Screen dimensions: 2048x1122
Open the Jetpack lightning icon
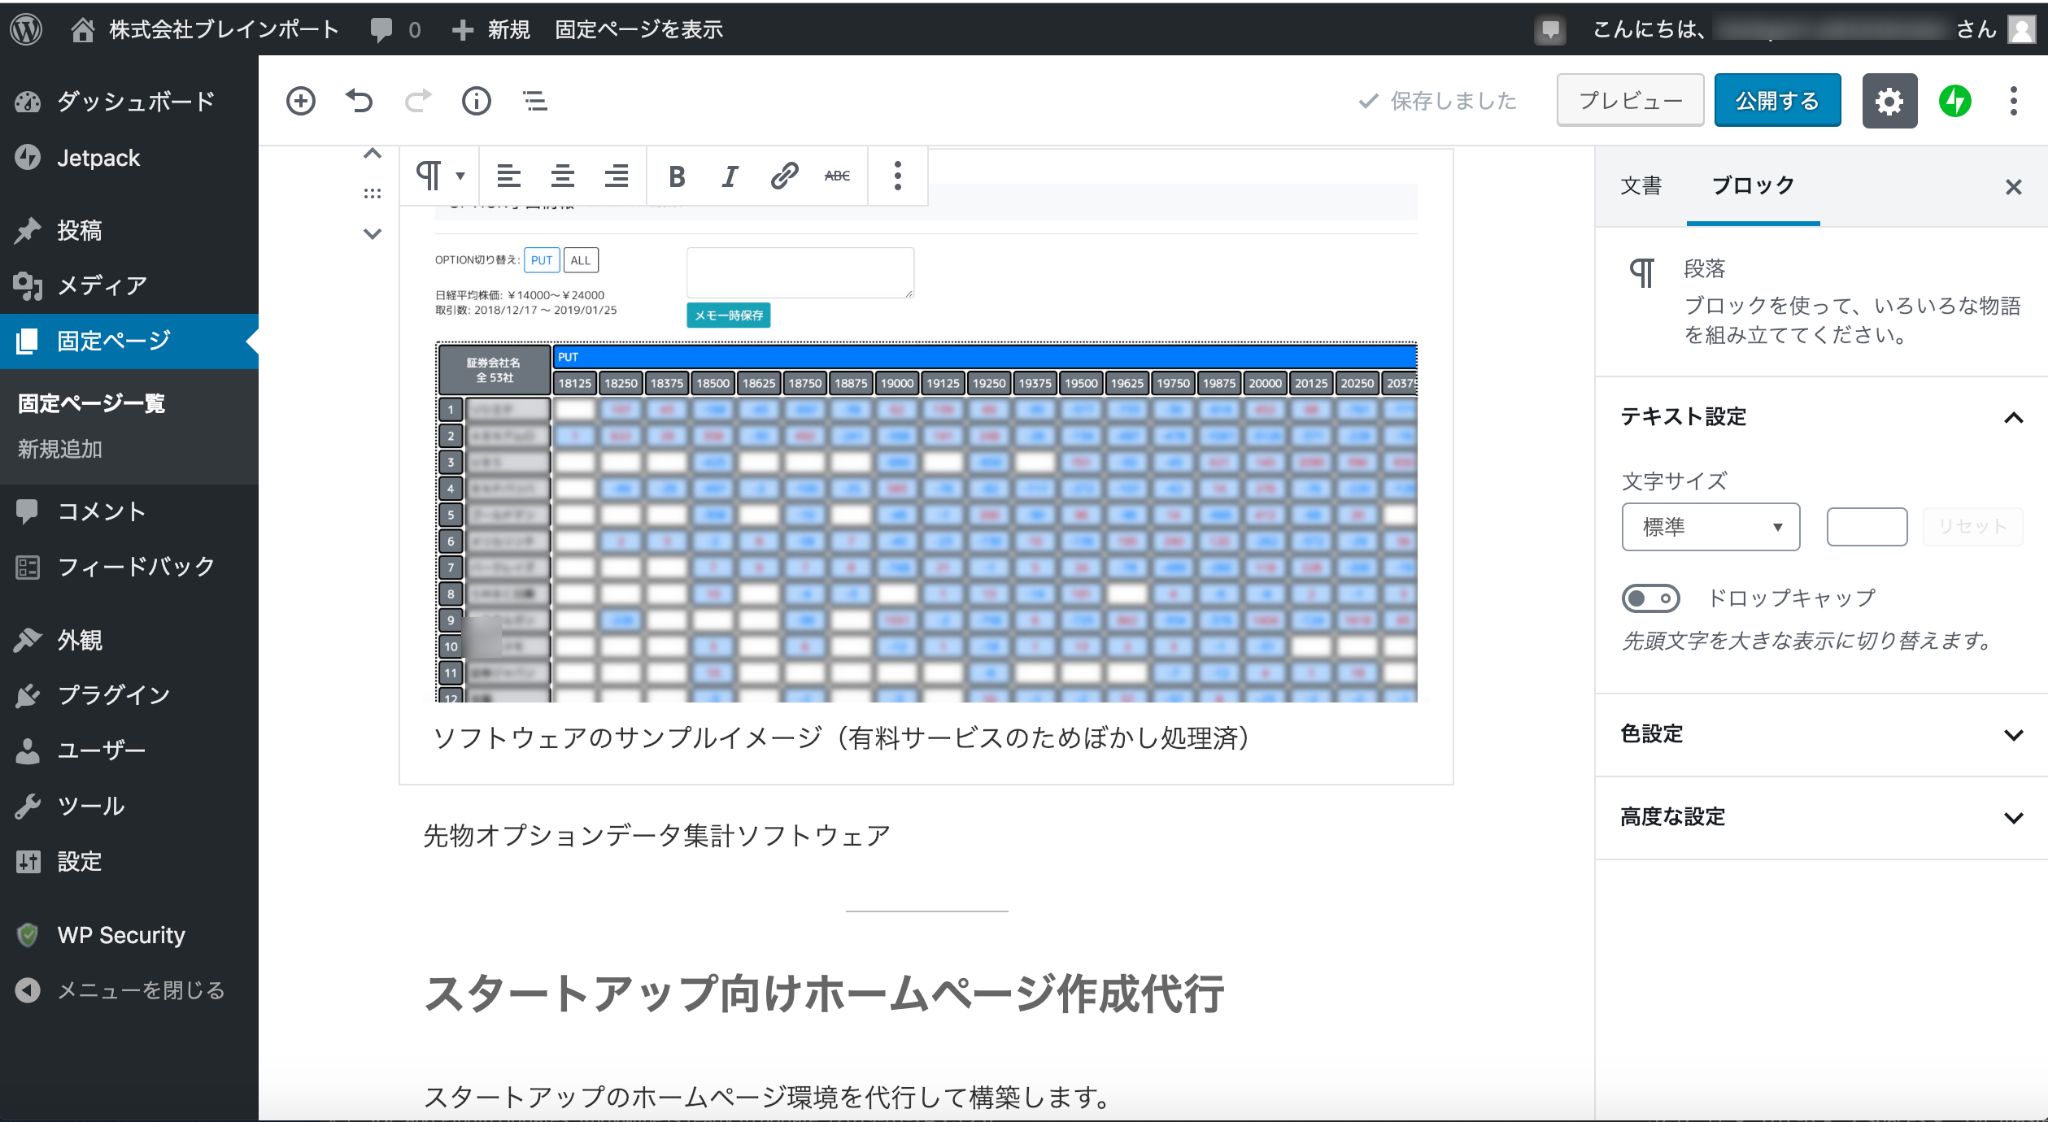pos(1955,101)
